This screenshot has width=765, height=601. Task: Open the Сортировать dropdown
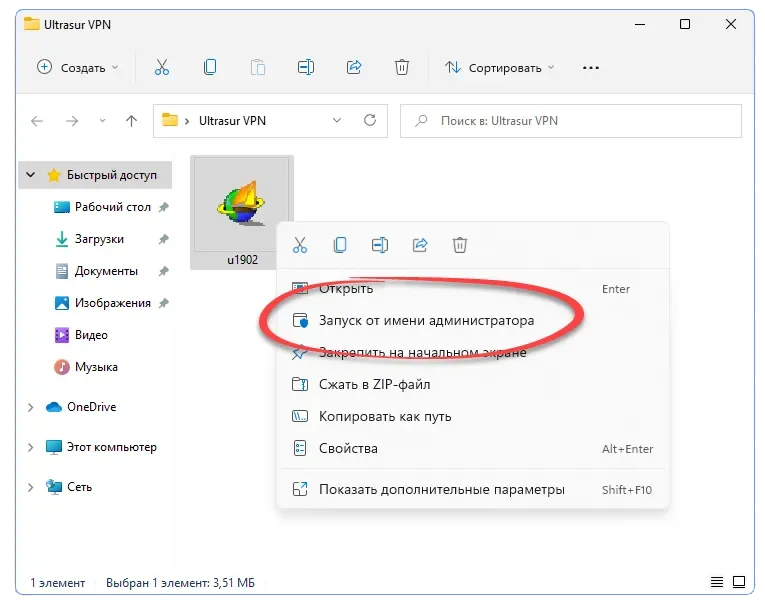click(500, 67)
